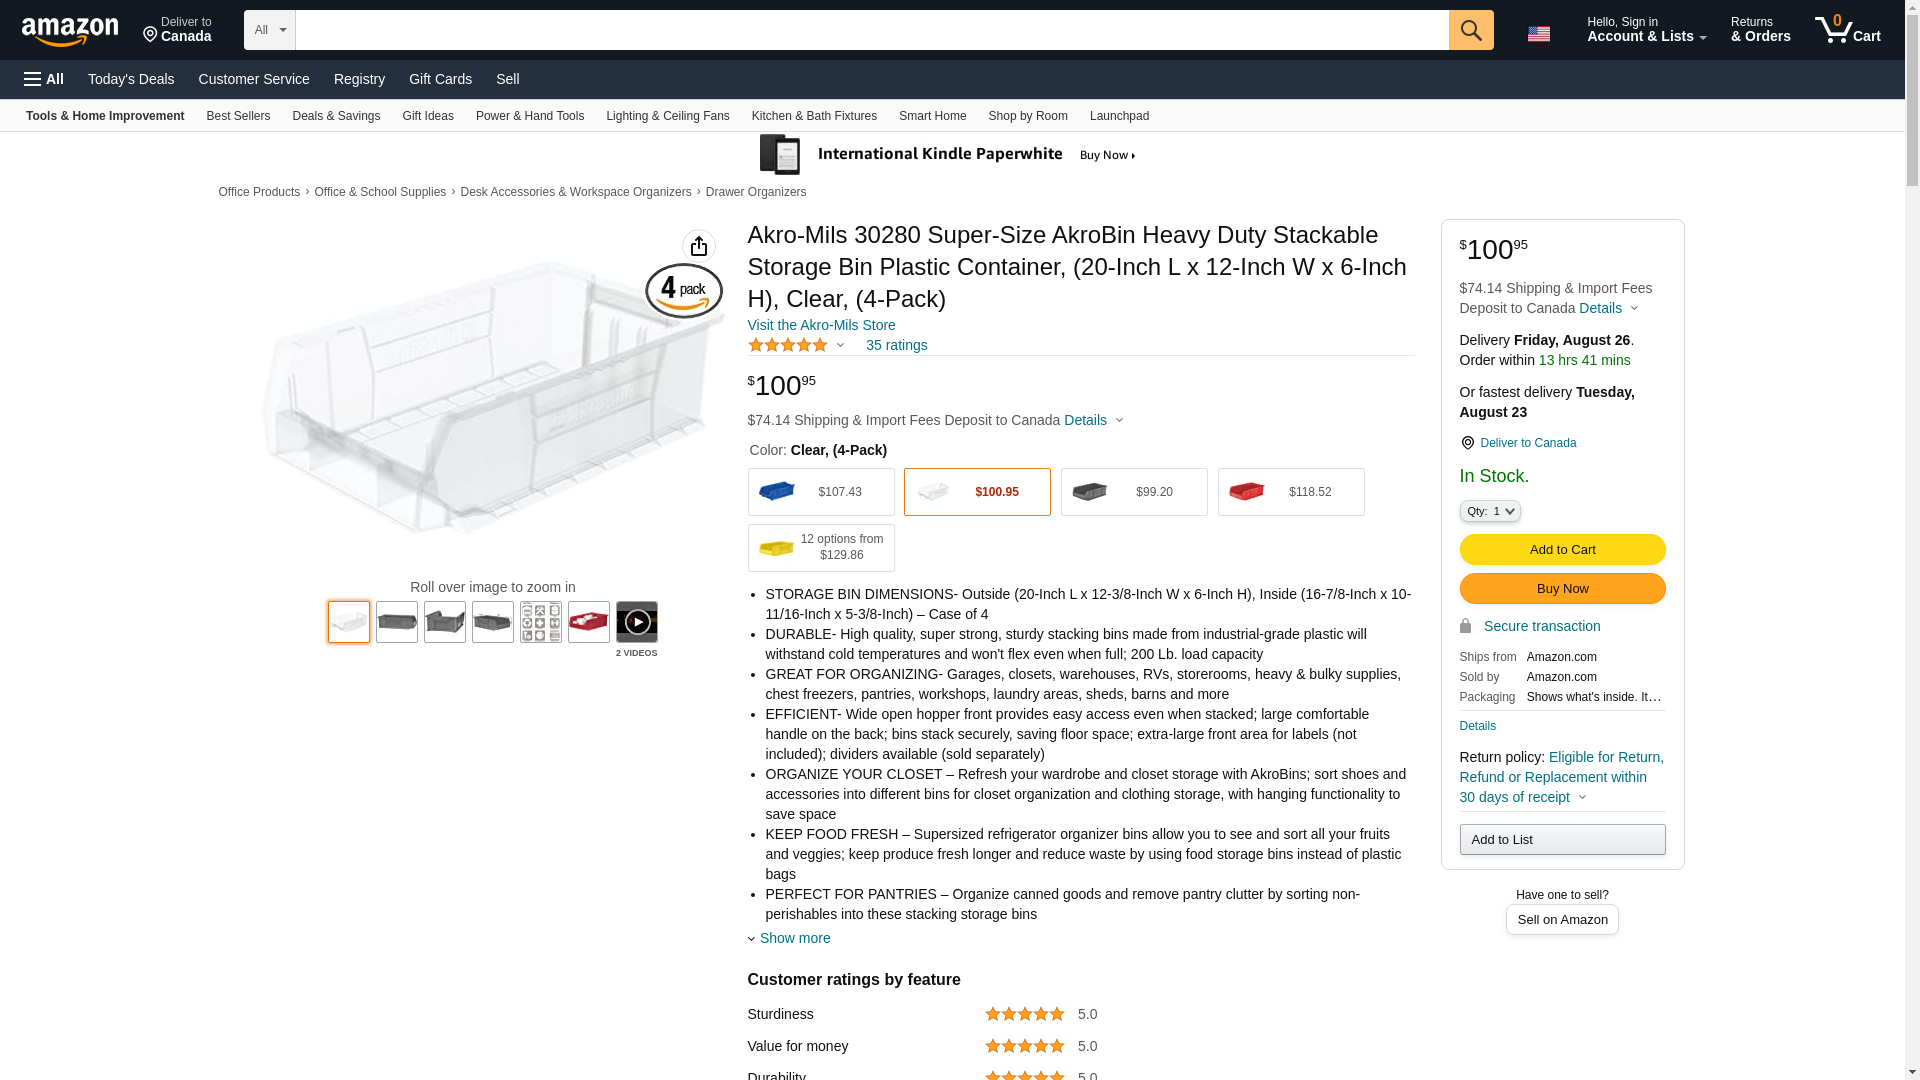Select the blue color option $107.43
The width and height of the screenshot is (1920, 1080).
pos(820,492)
